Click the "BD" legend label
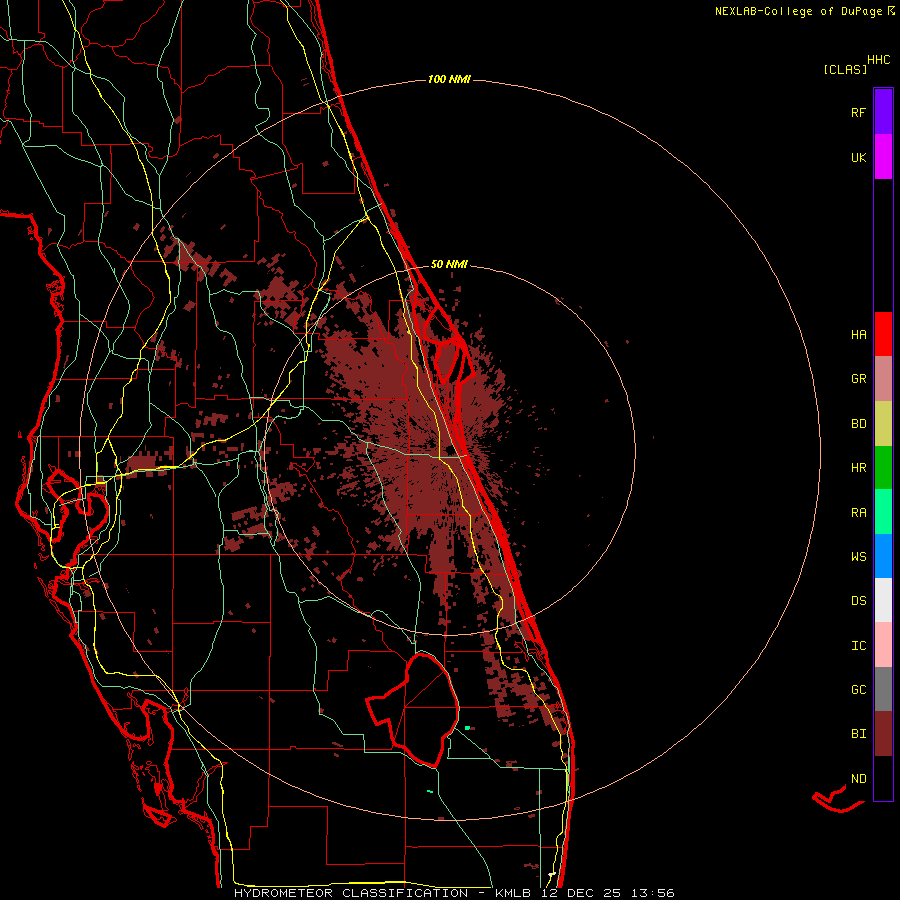The image size is (900, 900). point(858,424)
